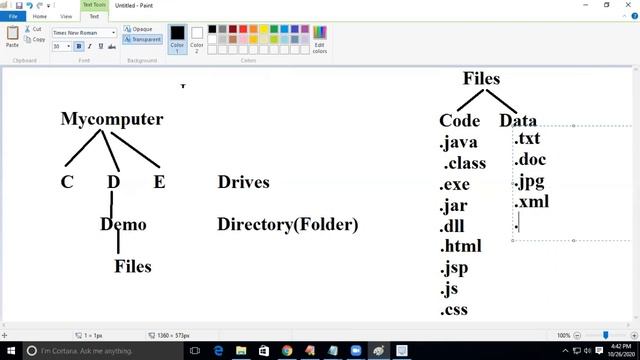
Task: Click the Undo arrow in title bar
Action: pyautogui.click(x=29, y=5)
